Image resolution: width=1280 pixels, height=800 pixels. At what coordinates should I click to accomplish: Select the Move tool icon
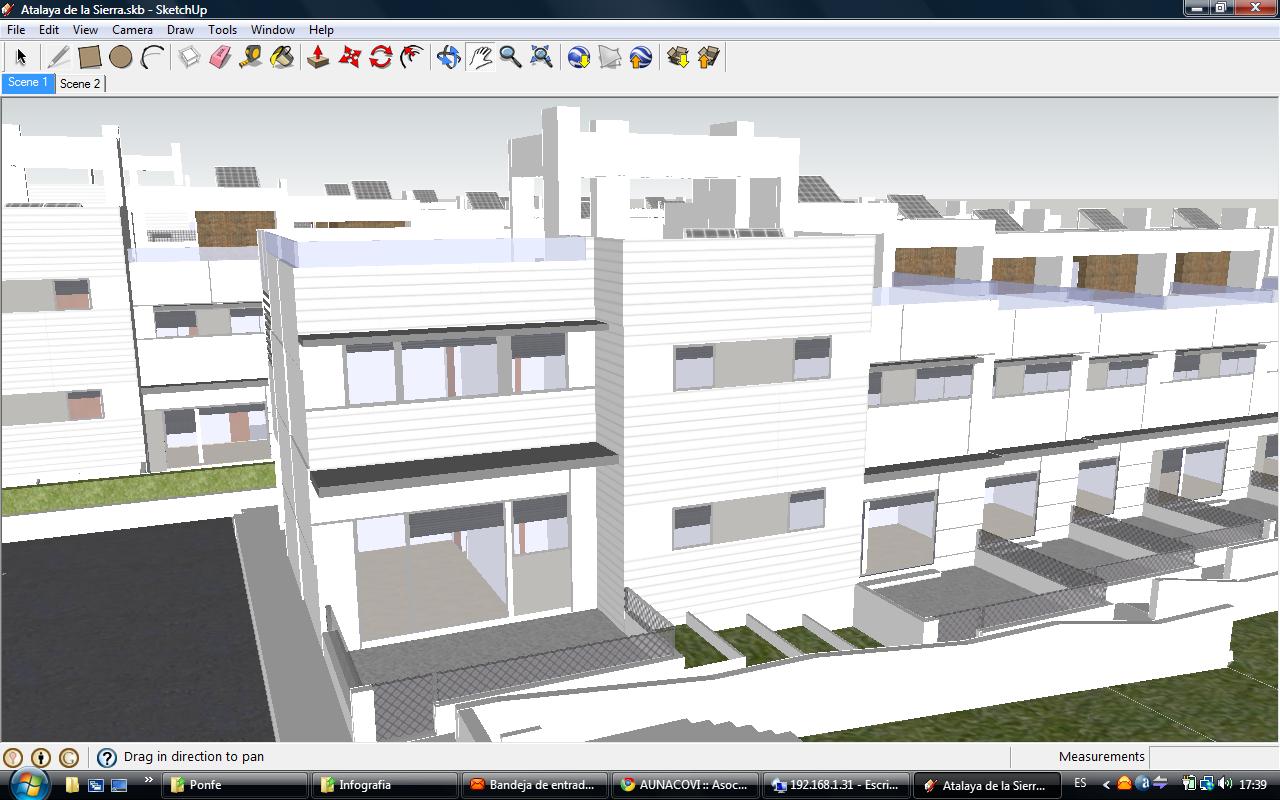coord(349,57)
